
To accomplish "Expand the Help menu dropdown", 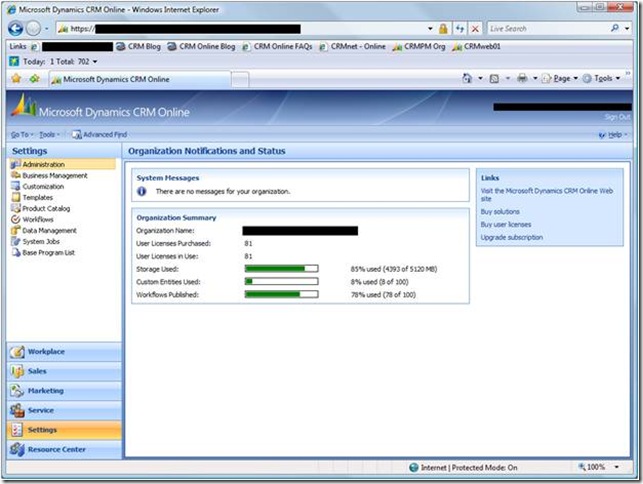I will point(613,134).
